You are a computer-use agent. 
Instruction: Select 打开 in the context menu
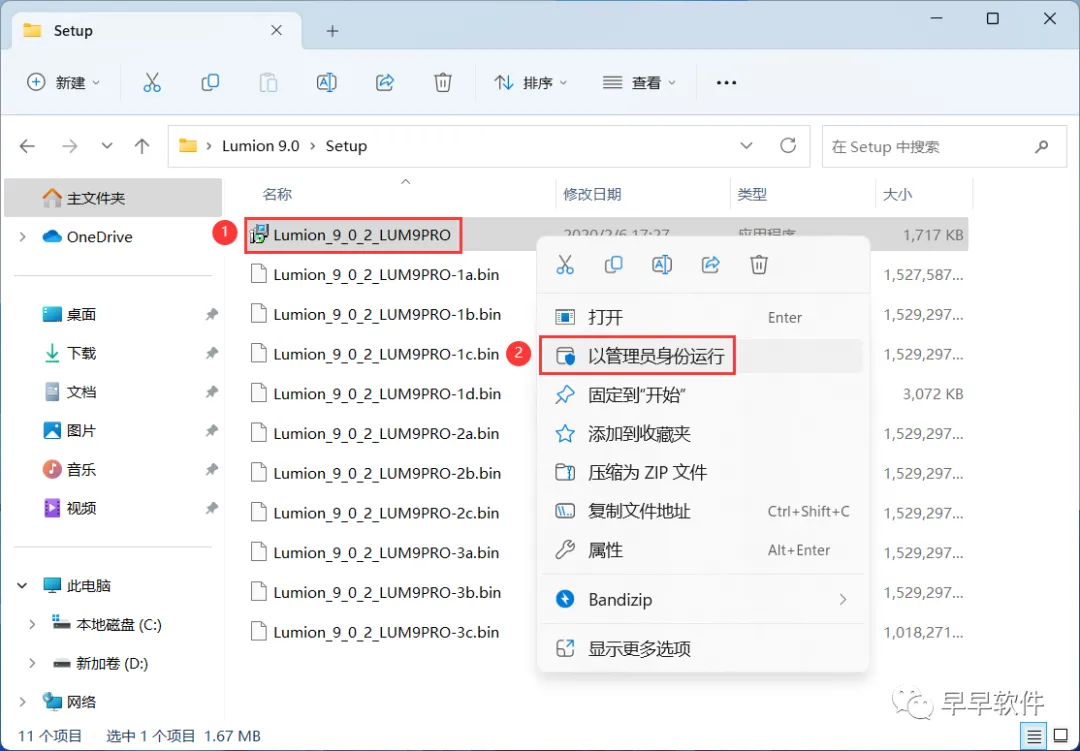[x=703, y=318]
